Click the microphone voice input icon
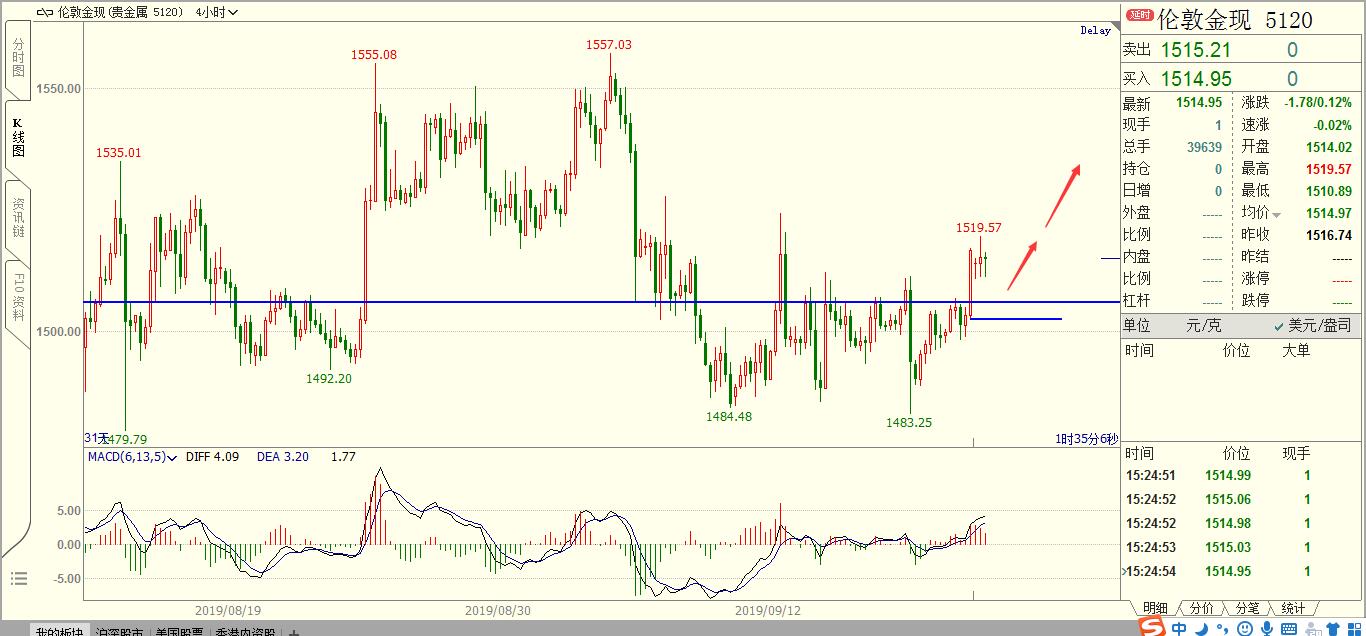Screen dimensions: 1366x636 [1267, 628]
